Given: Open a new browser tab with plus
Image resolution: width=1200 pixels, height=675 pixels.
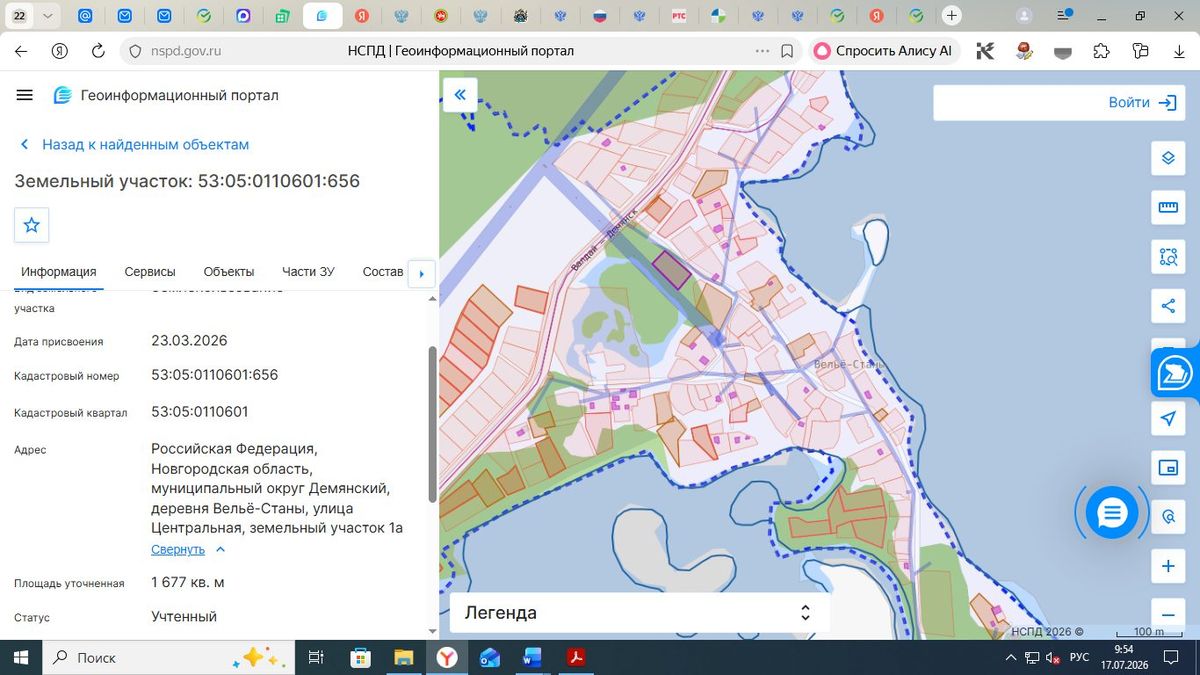Looking at the screenshot, I should coord(952,16).
